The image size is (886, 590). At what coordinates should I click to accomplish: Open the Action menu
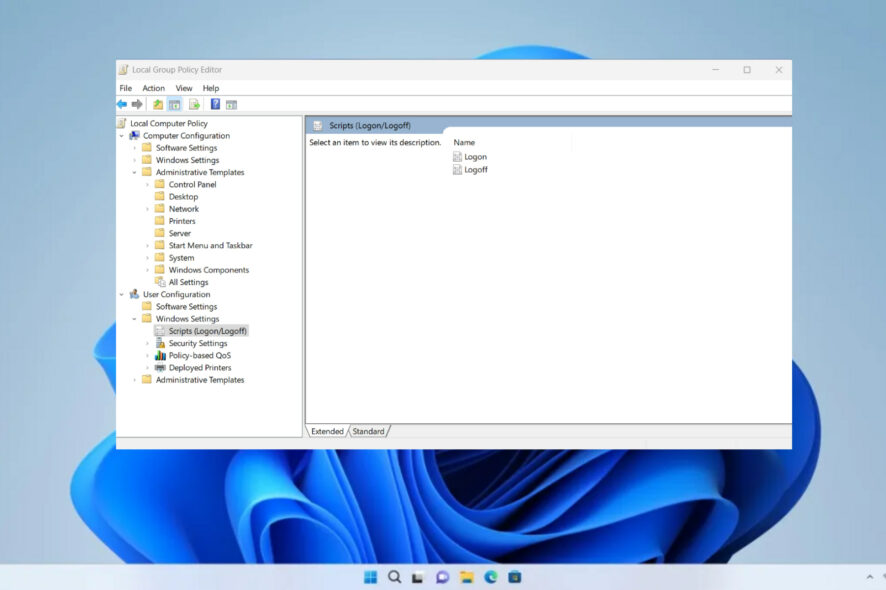153,88
